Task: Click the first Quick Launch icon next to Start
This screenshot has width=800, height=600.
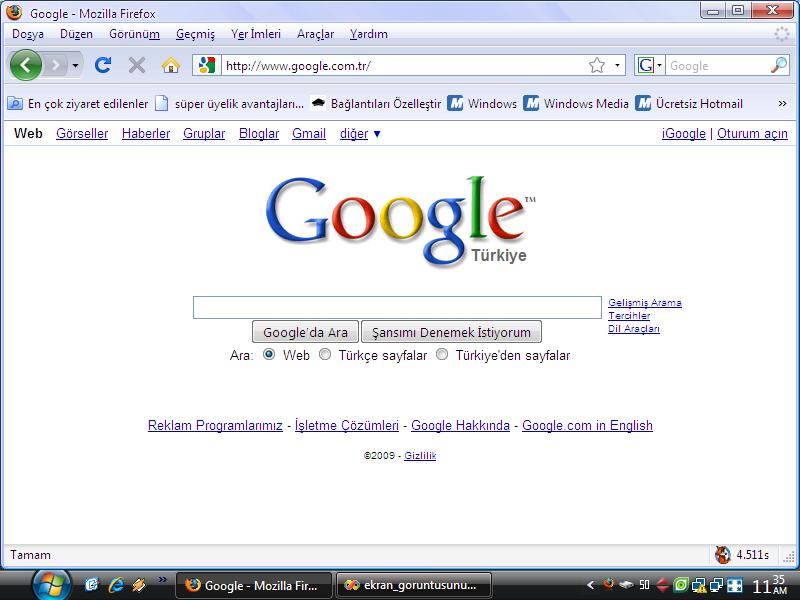Action: (x=92, y=585)
